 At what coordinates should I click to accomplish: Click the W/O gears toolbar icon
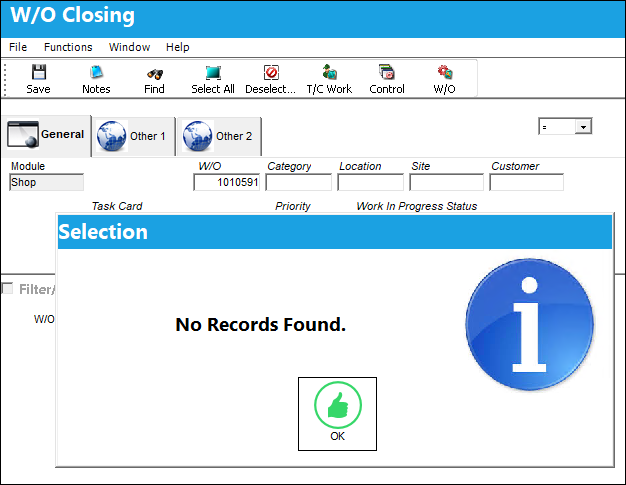click(445, 72)
